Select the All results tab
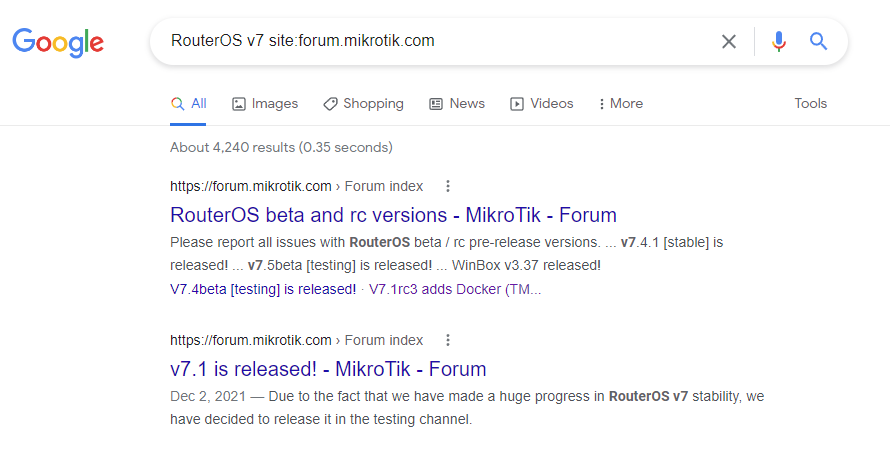This screenshot has width=890, height=465. pos(188,104)
